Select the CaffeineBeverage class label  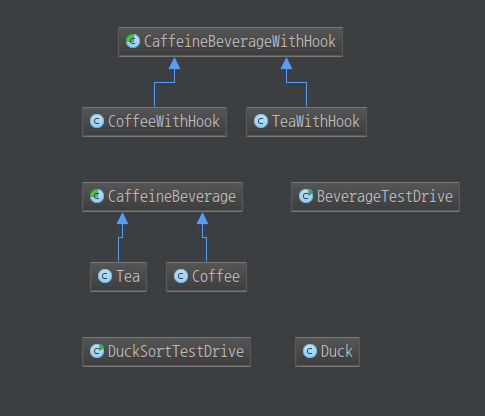click(172, 197)
